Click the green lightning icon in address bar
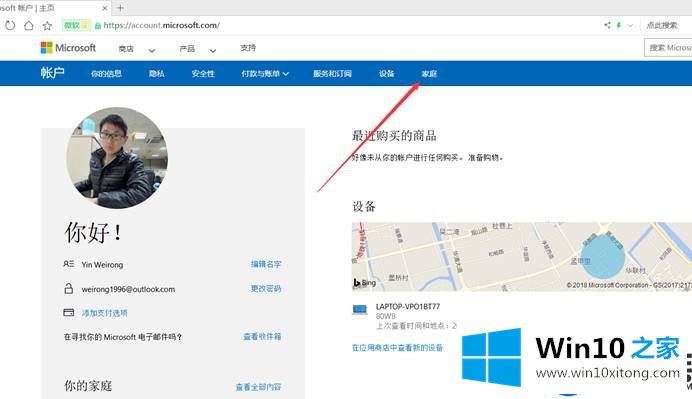The image size is (692, 399). click(619, 25)
